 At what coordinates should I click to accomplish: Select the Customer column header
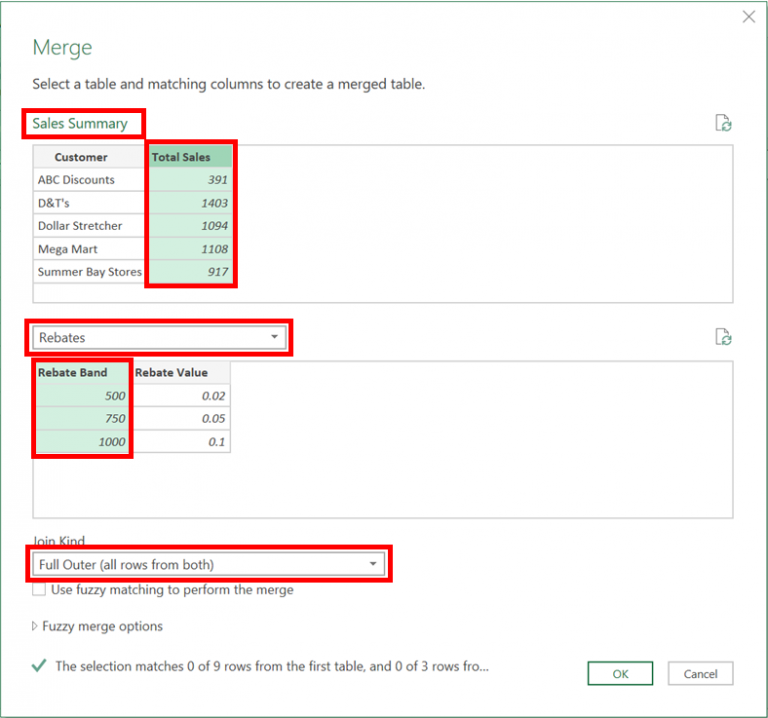[81, 157]
